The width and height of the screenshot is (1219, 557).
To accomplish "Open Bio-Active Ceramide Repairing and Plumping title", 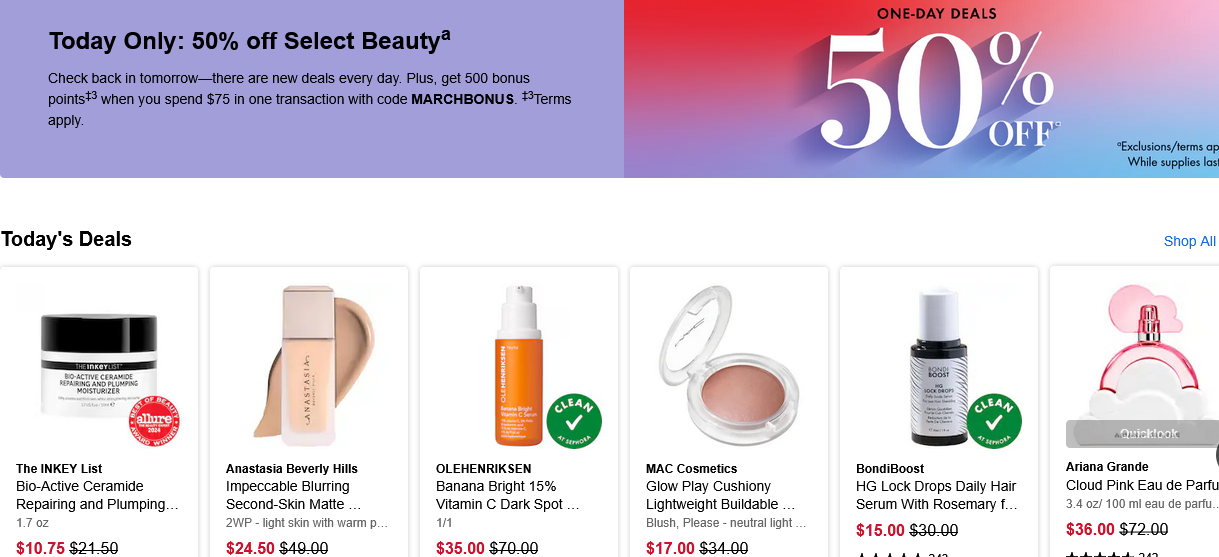I will (97, 495).
